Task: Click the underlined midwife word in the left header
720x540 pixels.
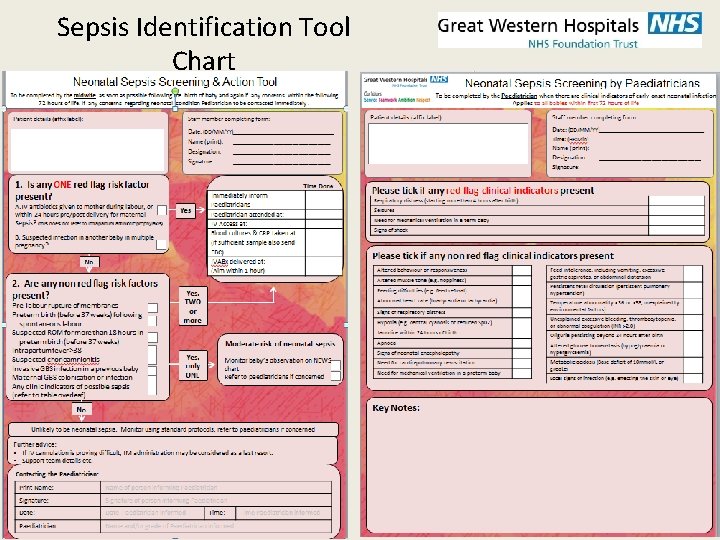Action: 84,96
